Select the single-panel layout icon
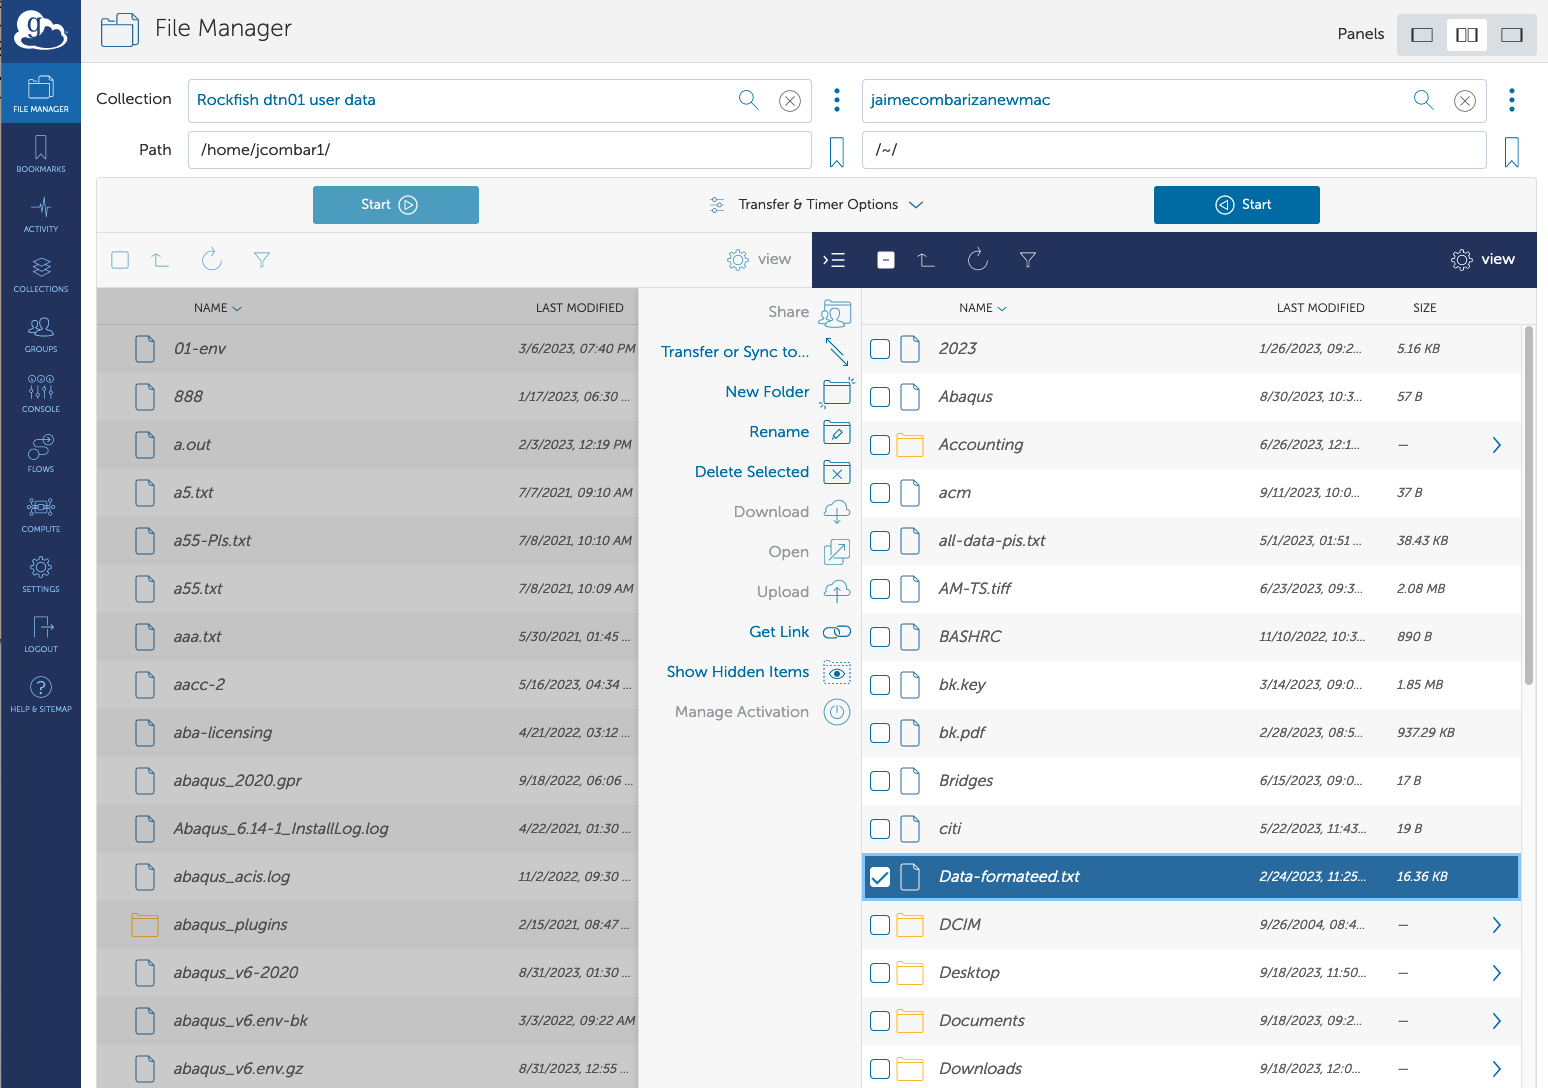The width and height of the screenshot is (1548, 1088). click(1421, 35)
